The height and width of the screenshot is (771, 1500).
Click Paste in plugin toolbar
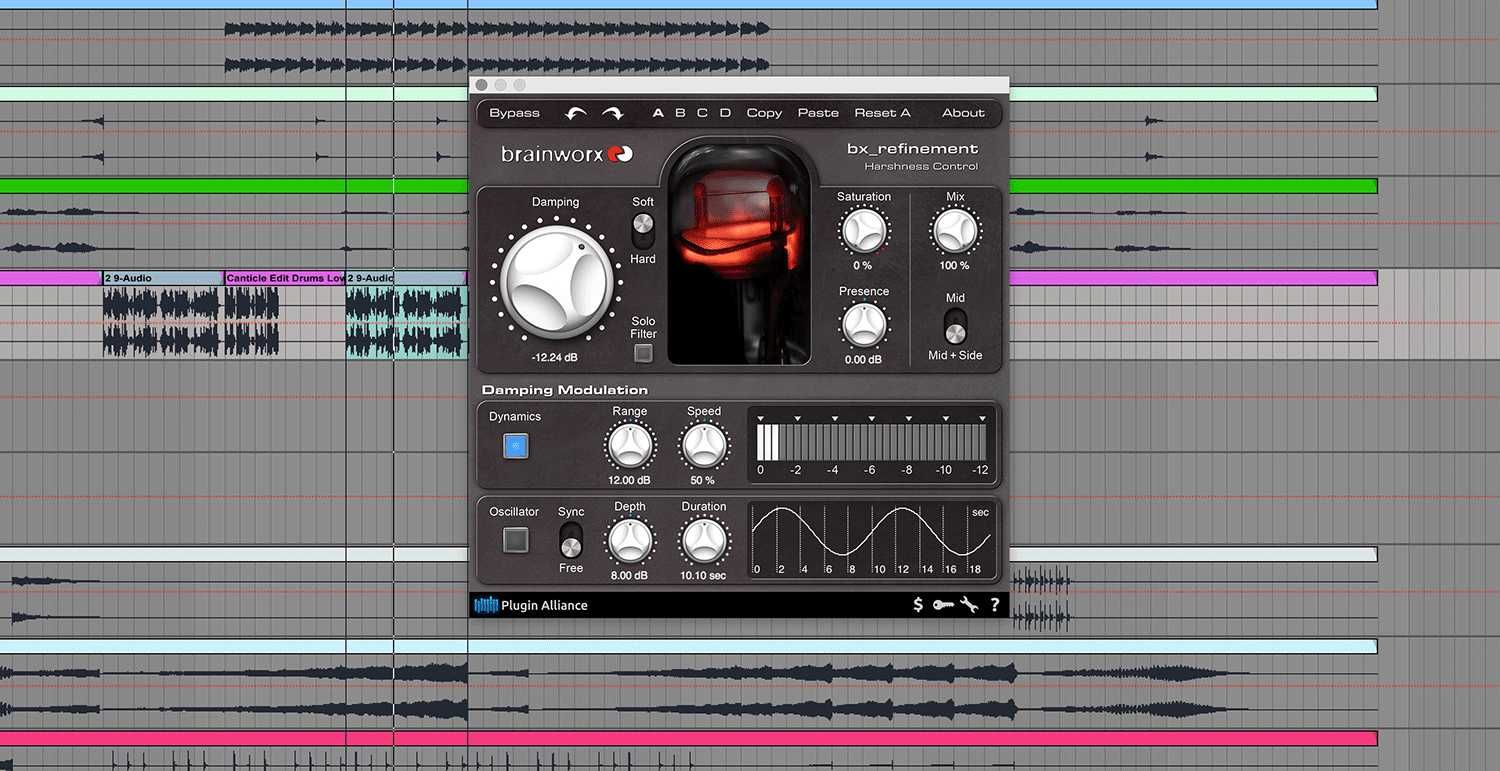pos(818,113)
